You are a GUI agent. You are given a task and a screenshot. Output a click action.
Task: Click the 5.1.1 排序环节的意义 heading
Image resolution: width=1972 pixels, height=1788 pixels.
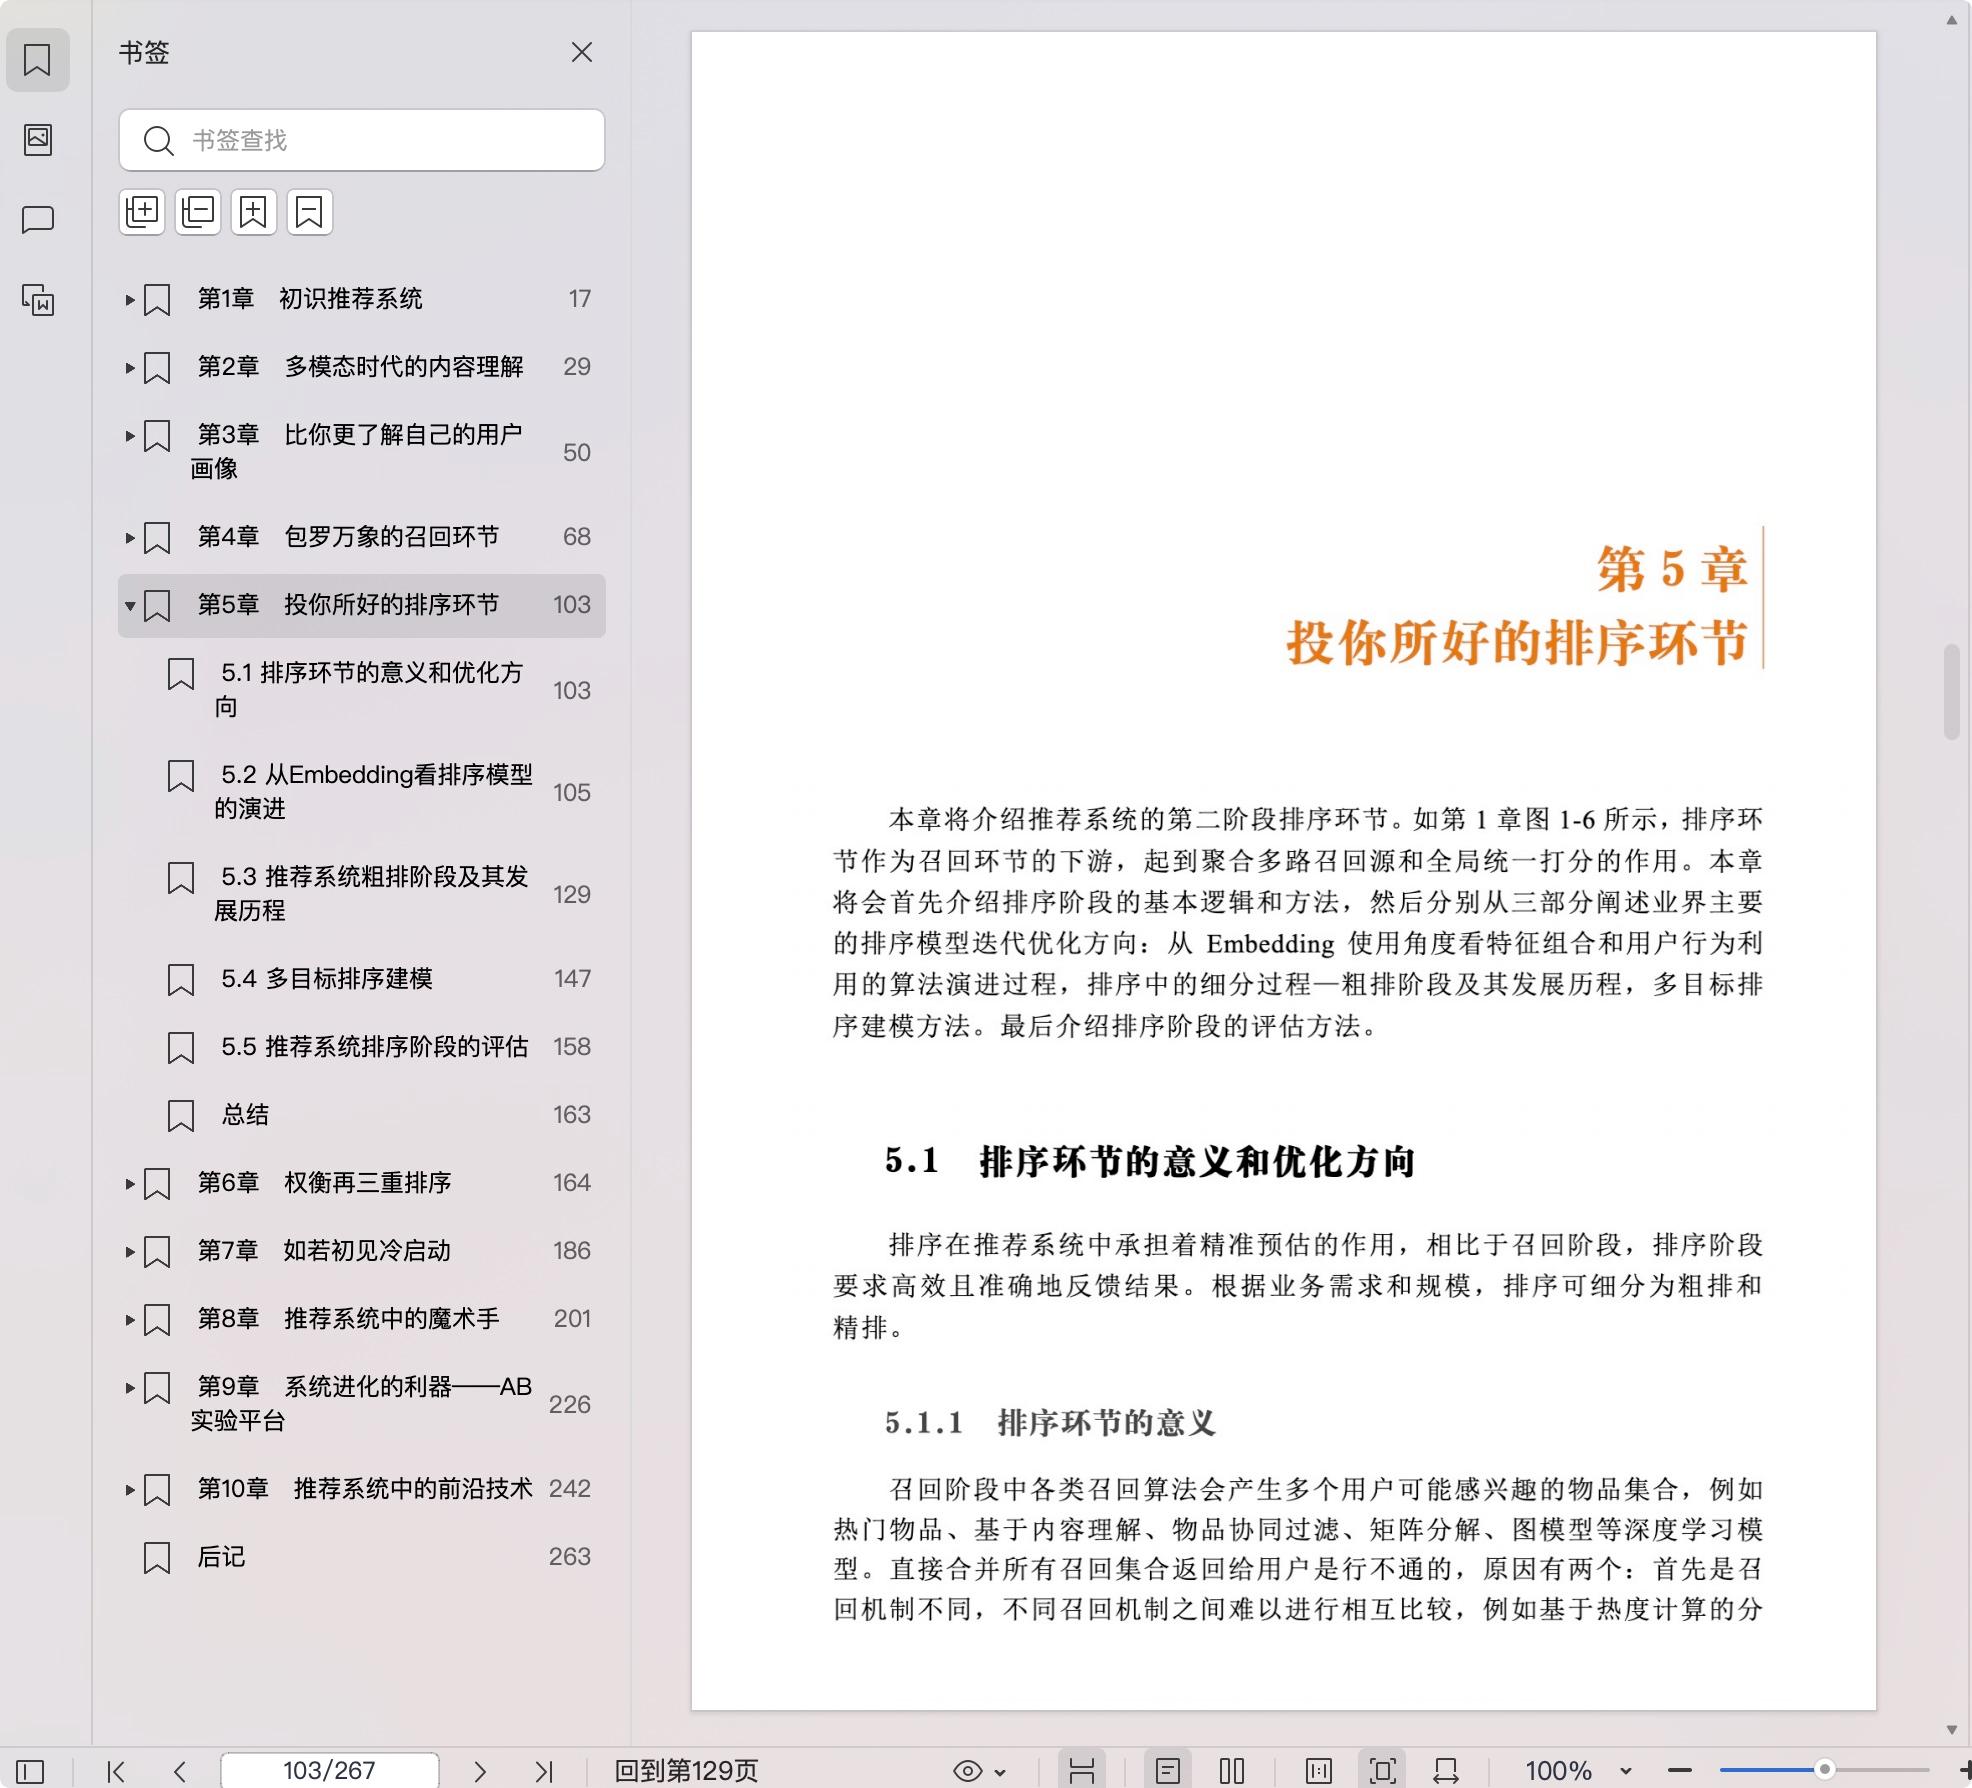point(1050,1422)
